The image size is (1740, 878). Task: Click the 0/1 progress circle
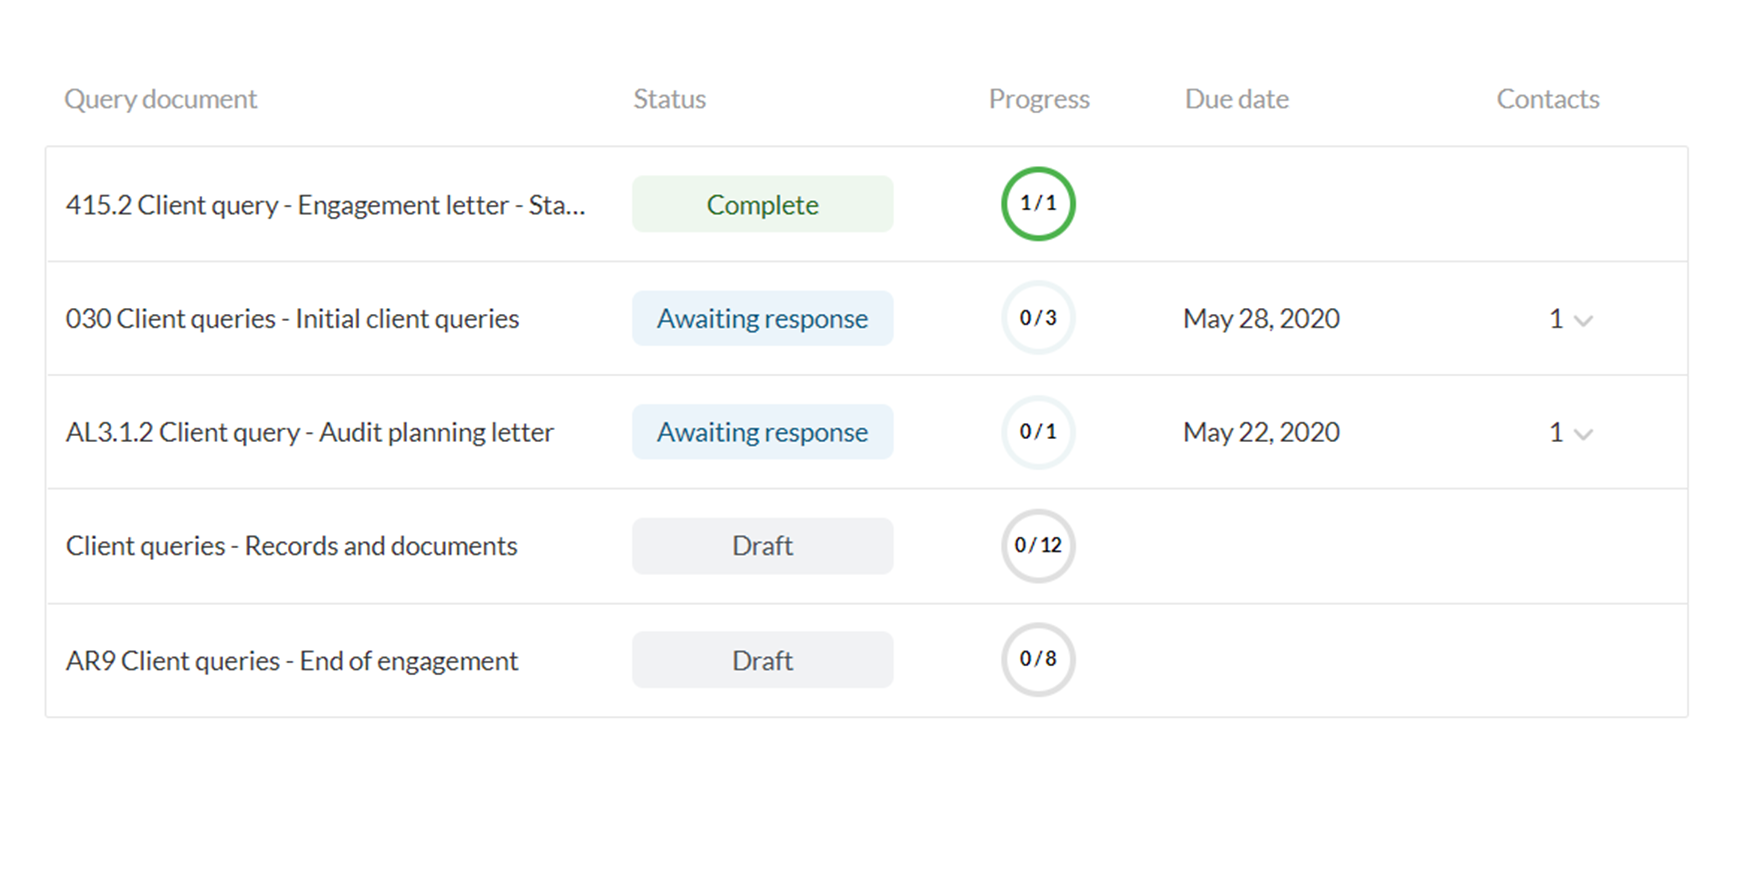click(x=1038, y=432)
